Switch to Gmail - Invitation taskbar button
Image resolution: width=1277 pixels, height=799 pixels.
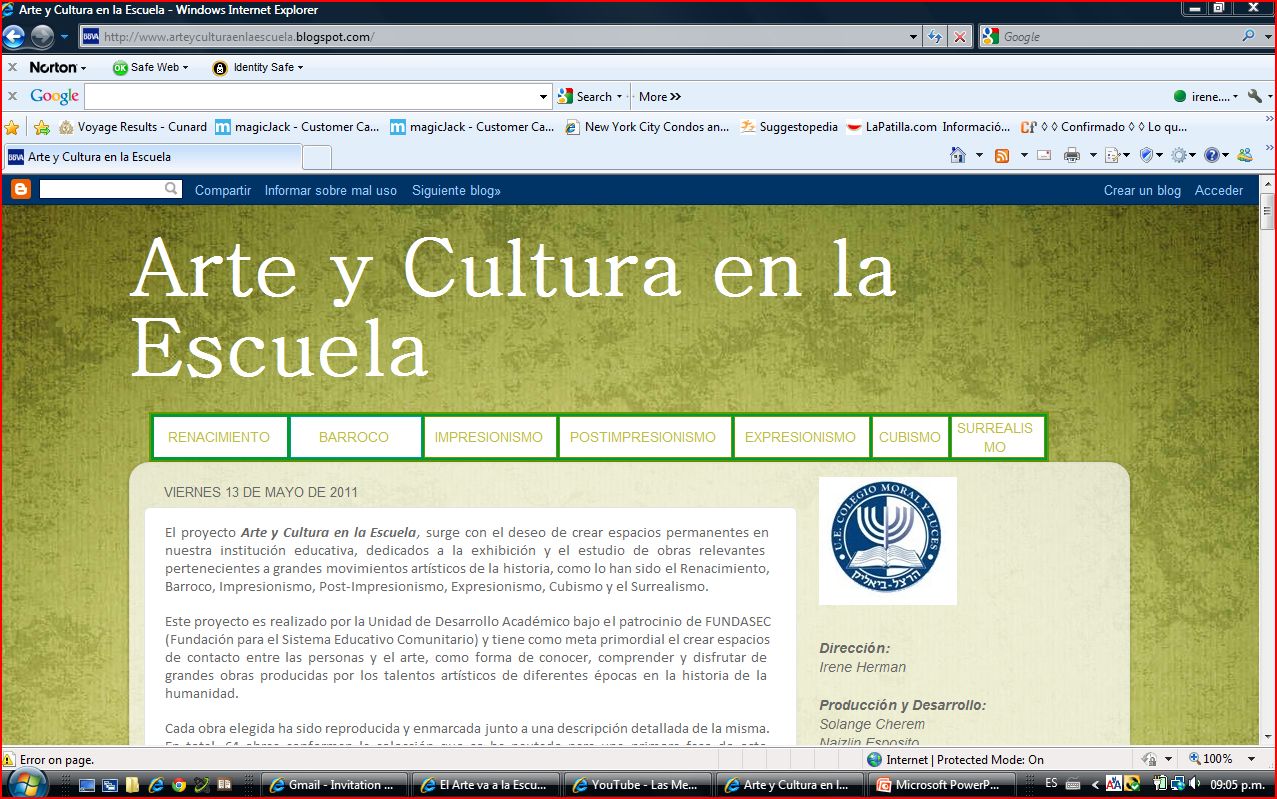point(335,785)
